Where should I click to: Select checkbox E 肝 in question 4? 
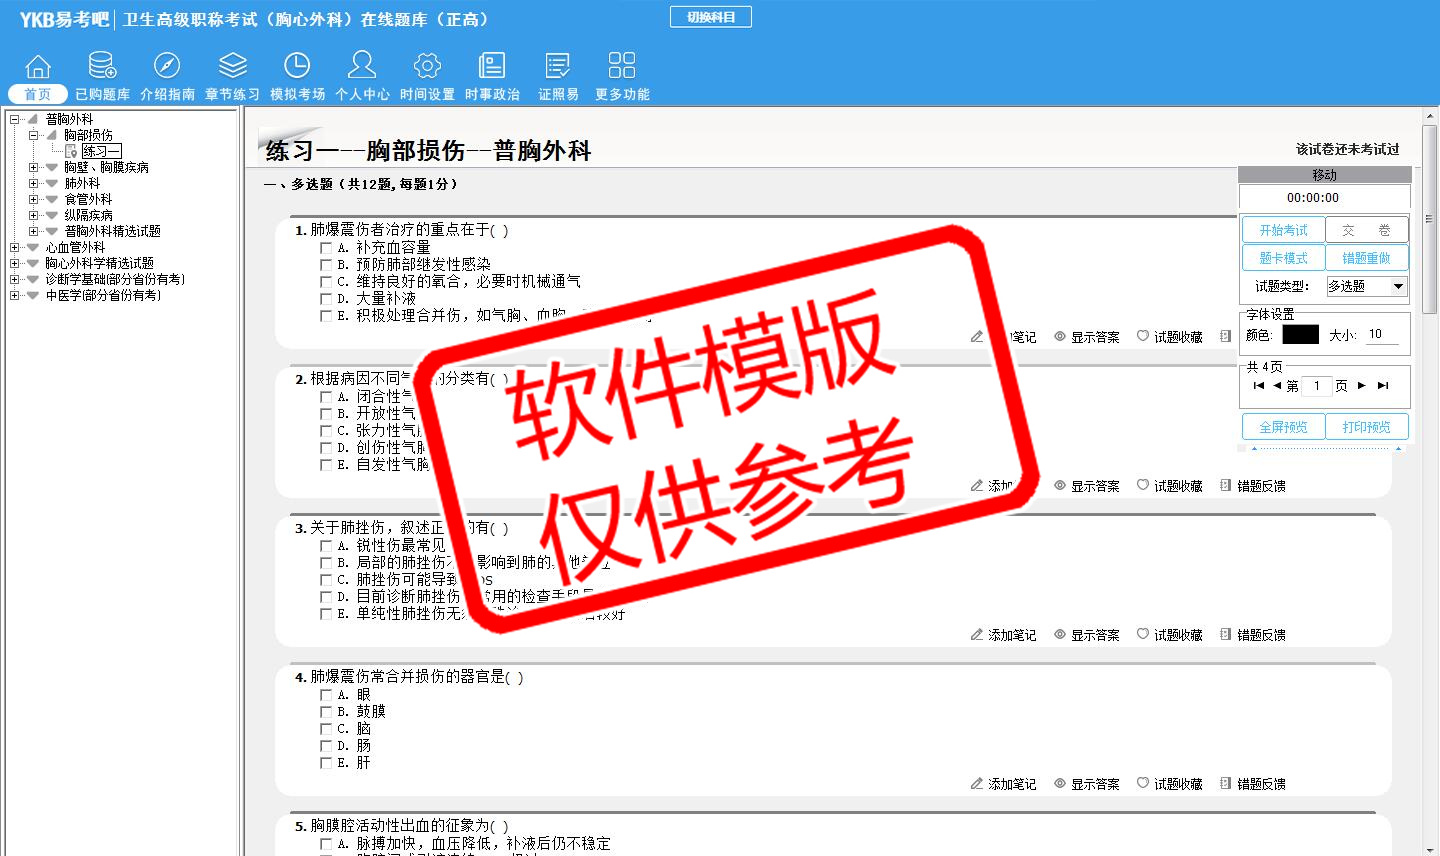(326, 763)
